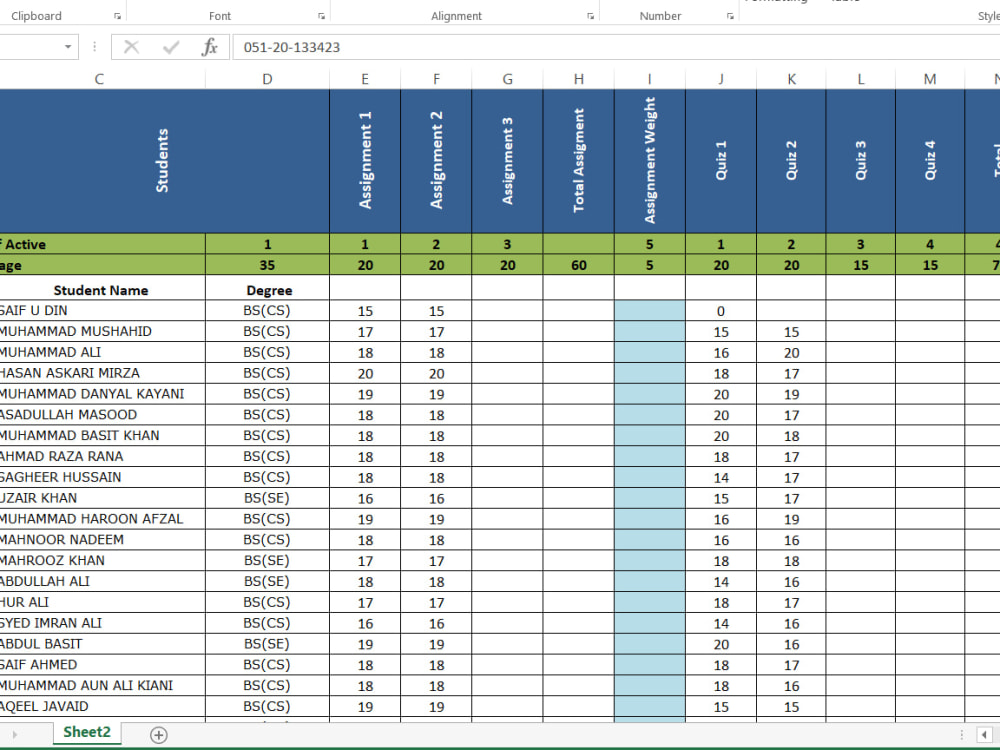The height and width of the screenshot is (750, 1000).
Task: Select the ASADULLAH MASOOD cell
Action: click(102, 415)
